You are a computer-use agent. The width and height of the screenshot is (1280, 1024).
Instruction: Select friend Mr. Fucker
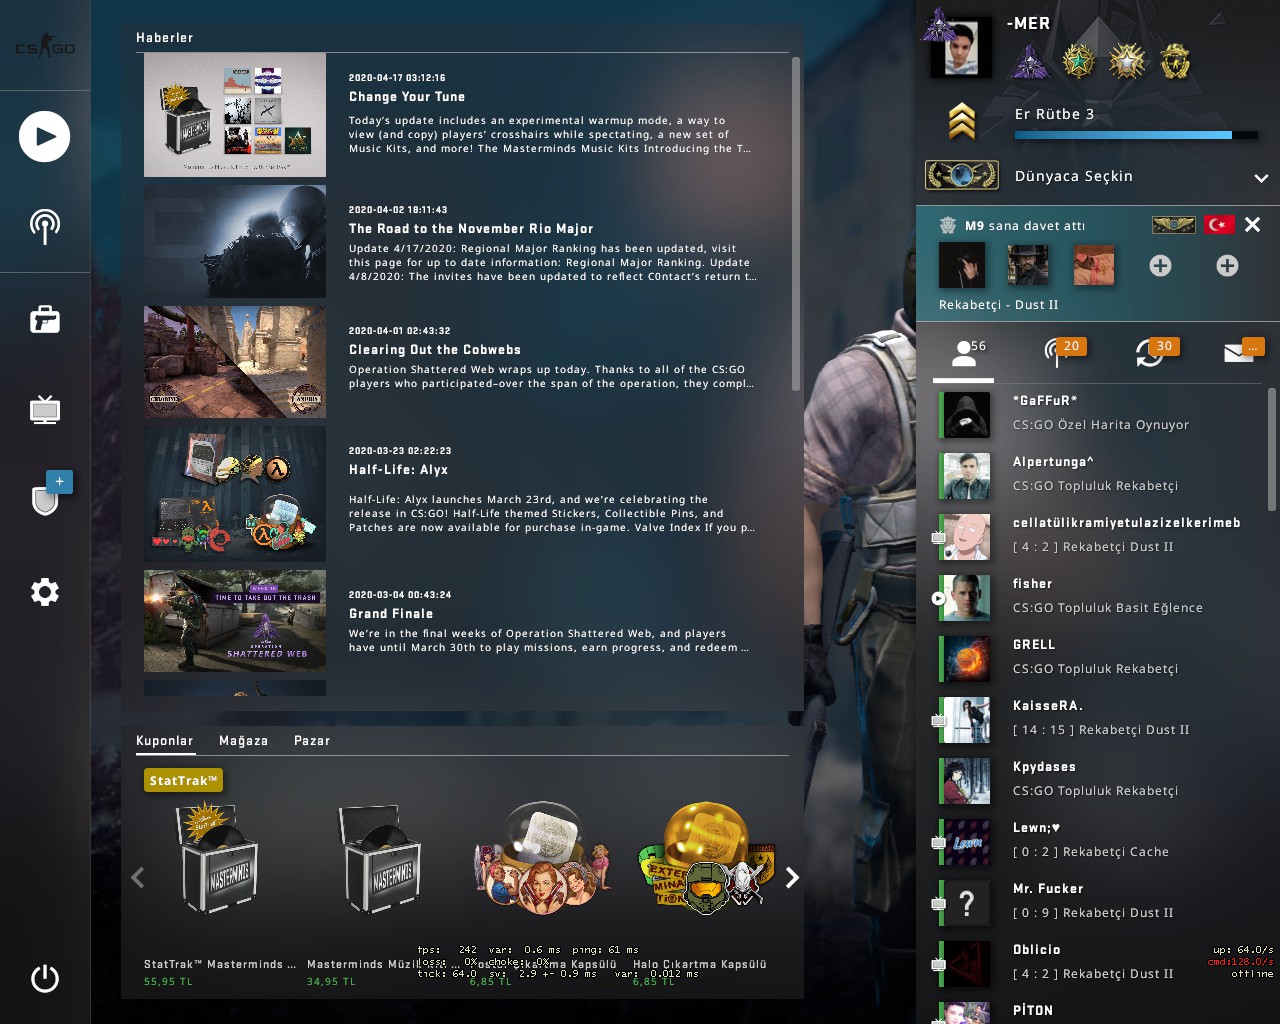click(1100, 902)
